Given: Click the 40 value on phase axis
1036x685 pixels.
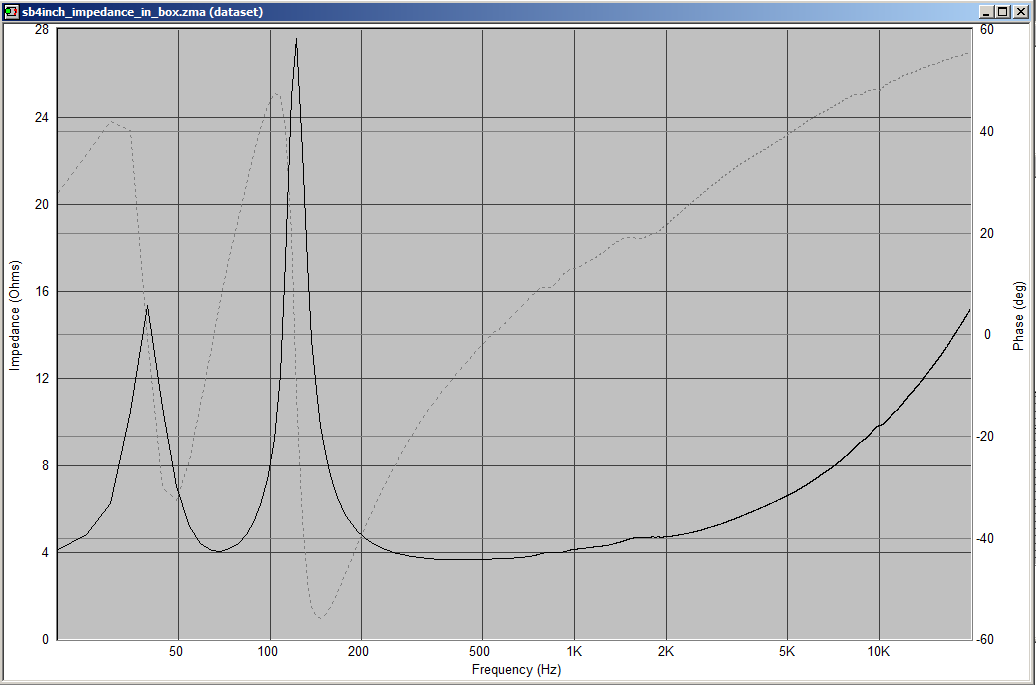Looking at the screenshot, I should 986,131.
